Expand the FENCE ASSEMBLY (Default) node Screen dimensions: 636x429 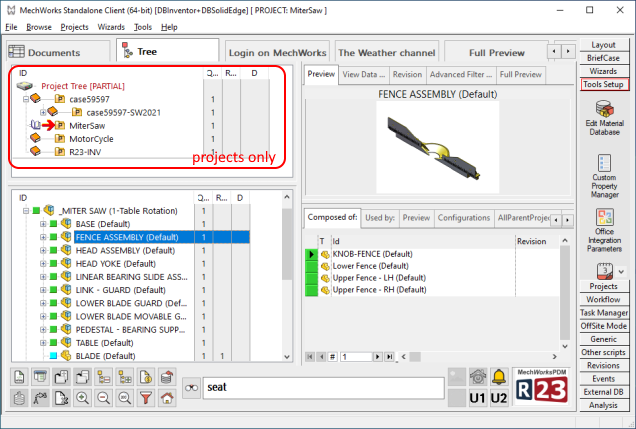(43, 237)
